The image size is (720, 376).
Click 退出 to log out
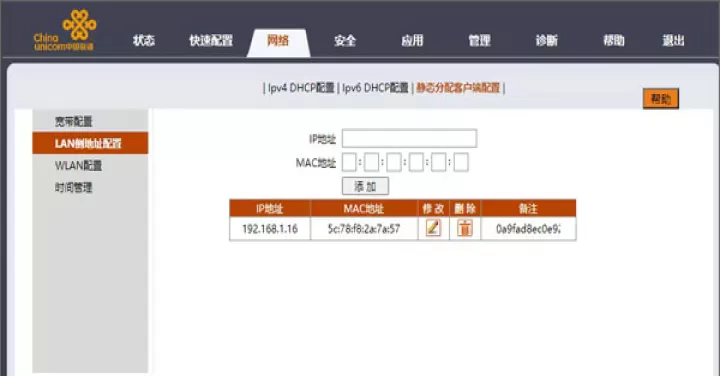pos(674,40)
